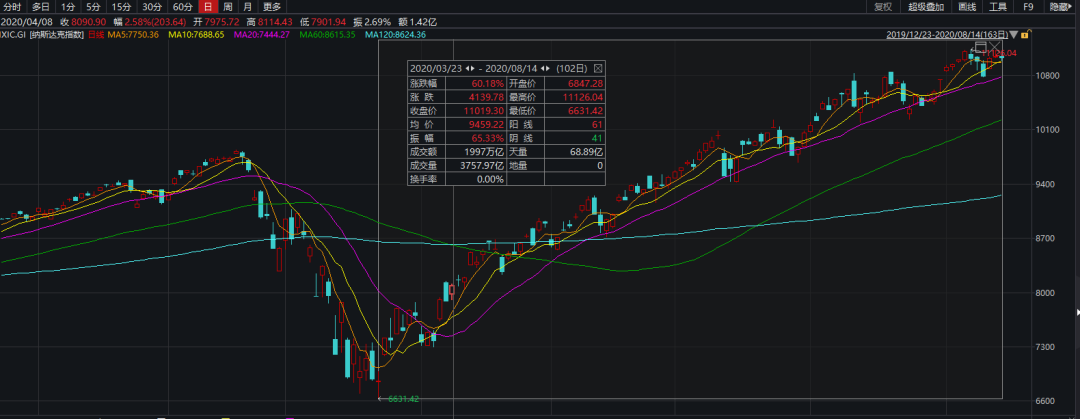Click the MA5 indicator label
The image size is (1080, 419).
tap(134, 35)
